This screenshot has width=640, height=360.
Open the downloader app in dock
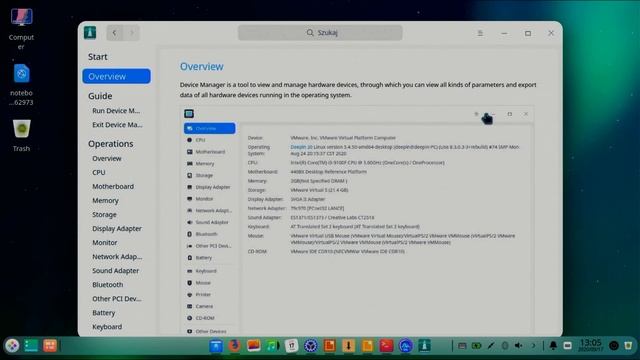click(x=349, y=346)
